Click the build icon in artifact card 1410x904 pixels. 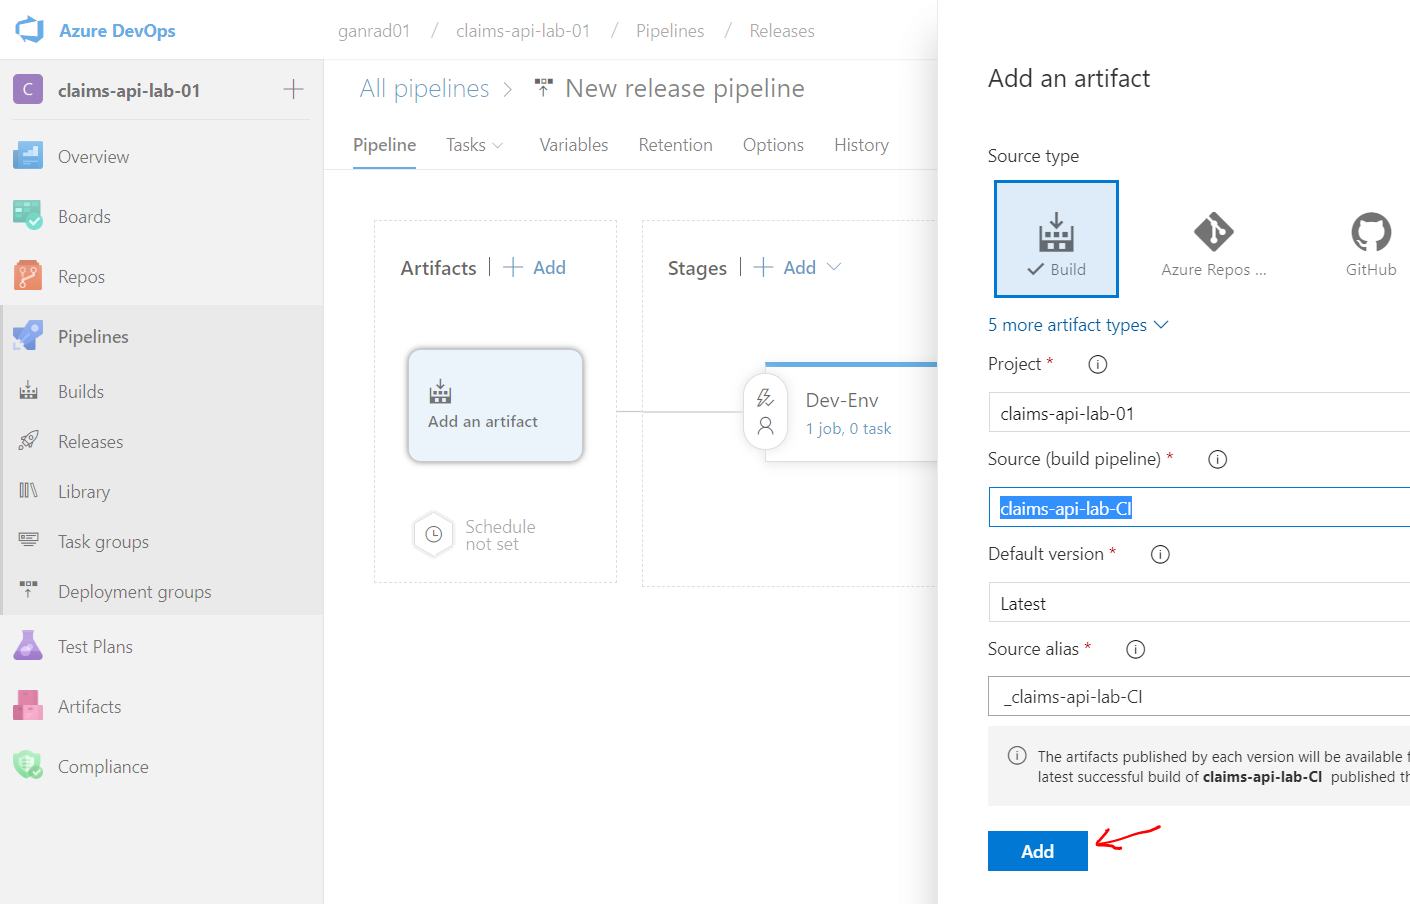point(440,392)
